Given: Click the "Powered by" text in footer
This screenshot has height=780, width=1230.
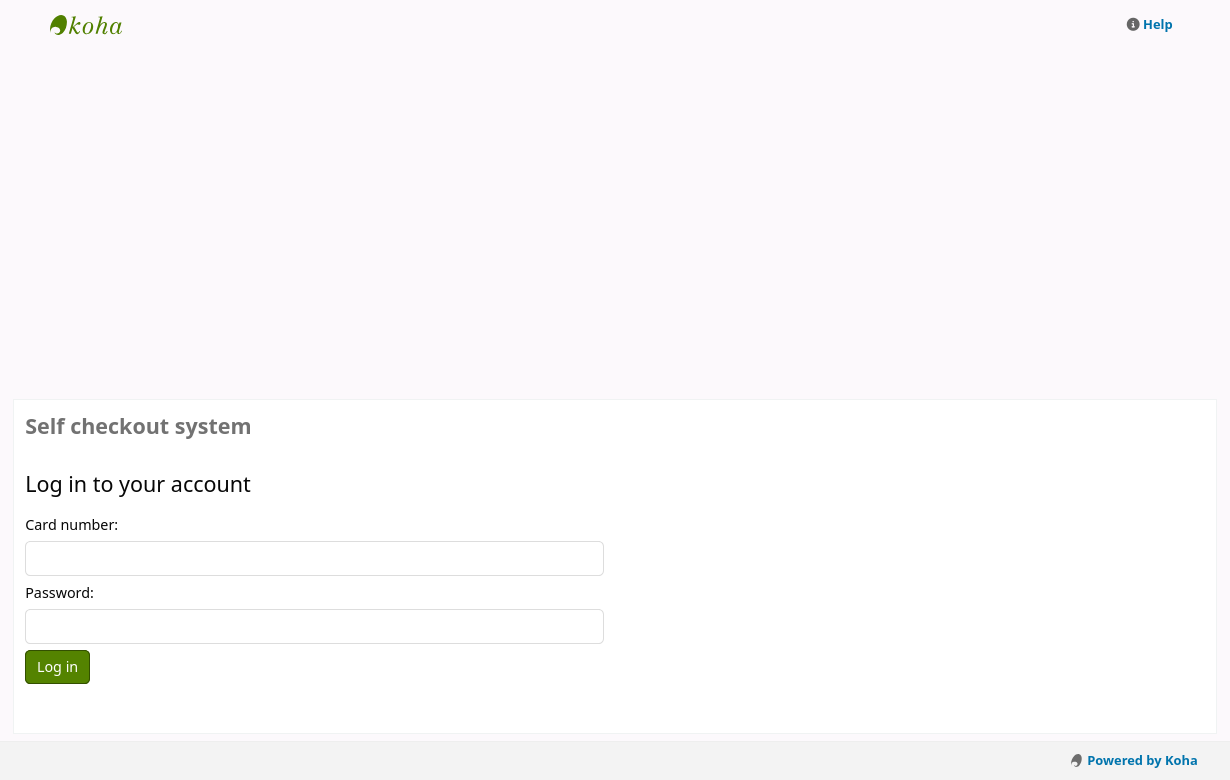Looking at the screenshot, I should [x=1124, y=761].
